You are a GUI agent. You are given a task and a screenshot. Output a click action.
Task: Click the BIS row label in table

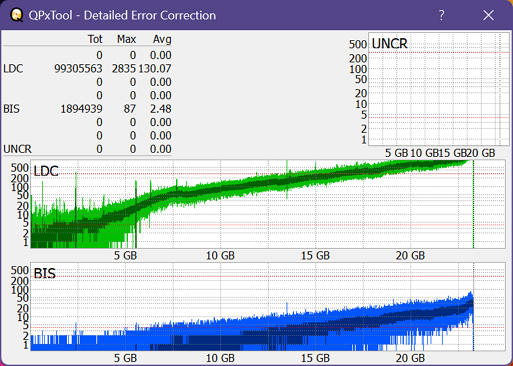point(11,109)
